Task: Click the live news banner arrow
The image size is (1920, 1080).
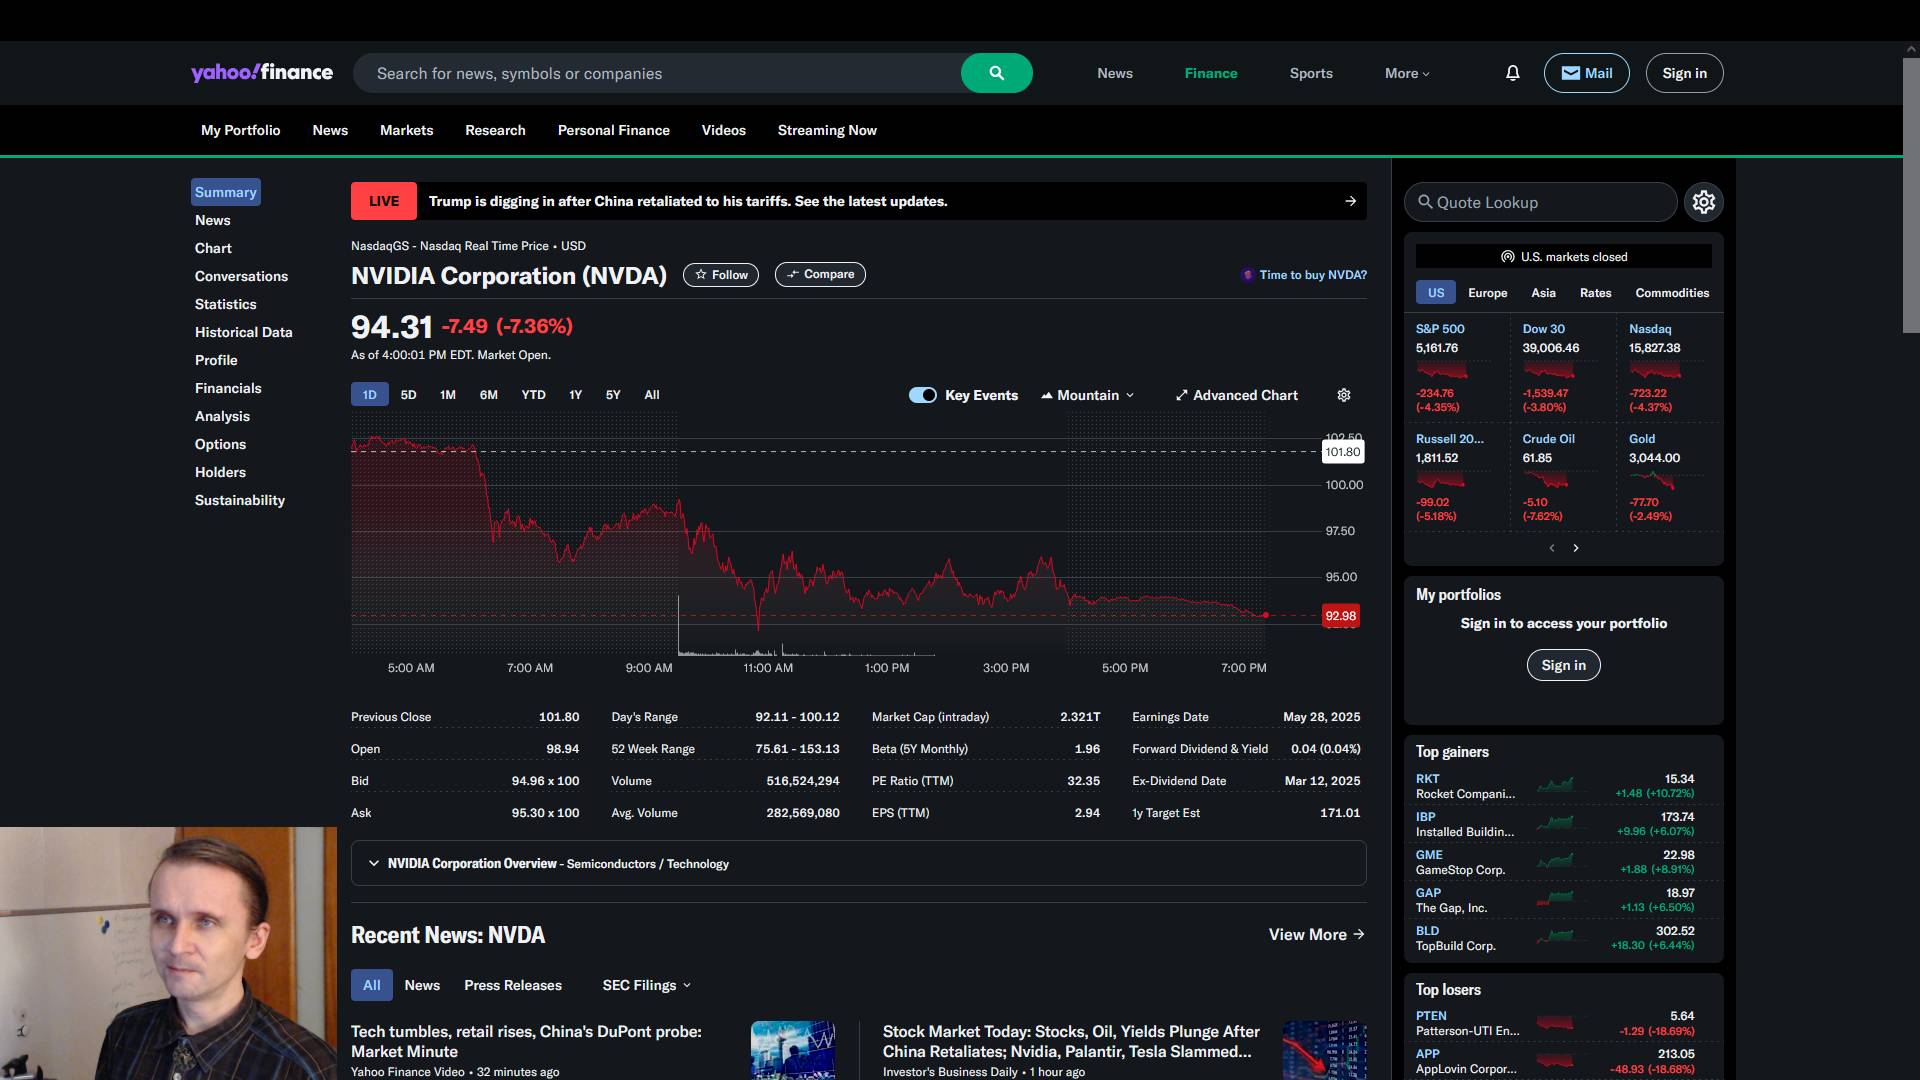Action: tap(1350, 201)
